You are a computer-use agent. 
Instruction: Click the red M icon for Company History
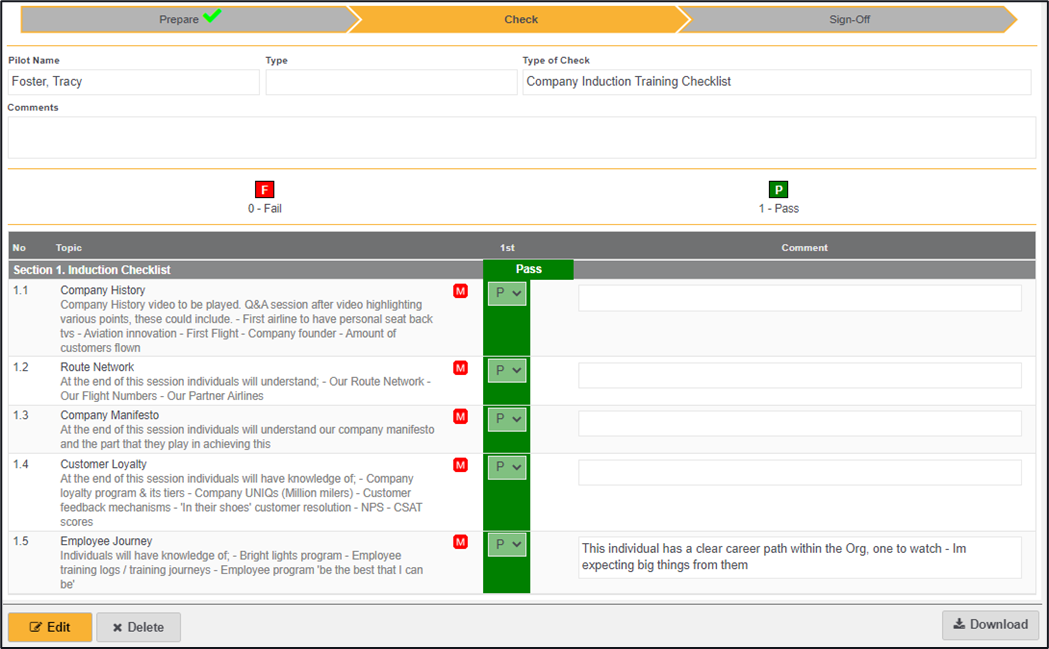[460, 291]
